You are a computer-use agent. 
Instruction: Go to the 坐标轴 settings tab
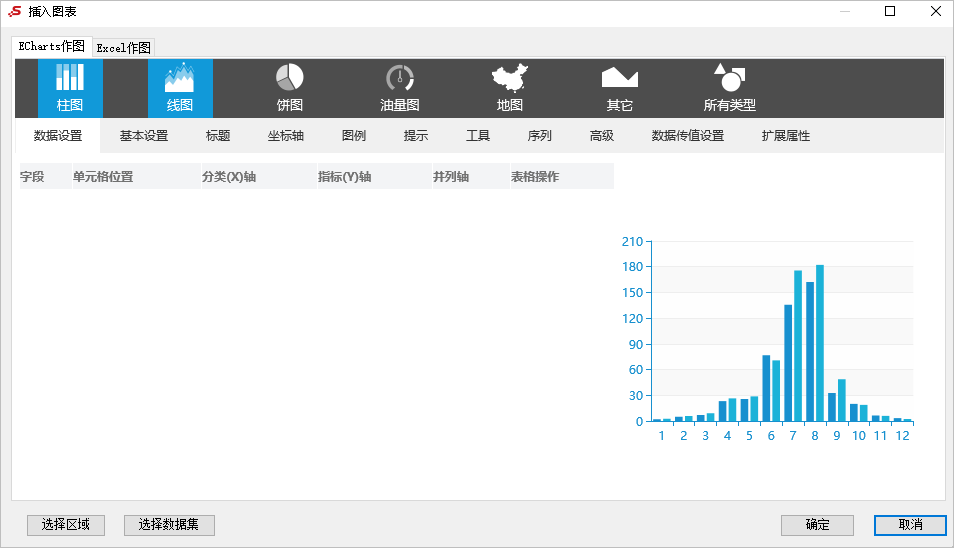286,136
